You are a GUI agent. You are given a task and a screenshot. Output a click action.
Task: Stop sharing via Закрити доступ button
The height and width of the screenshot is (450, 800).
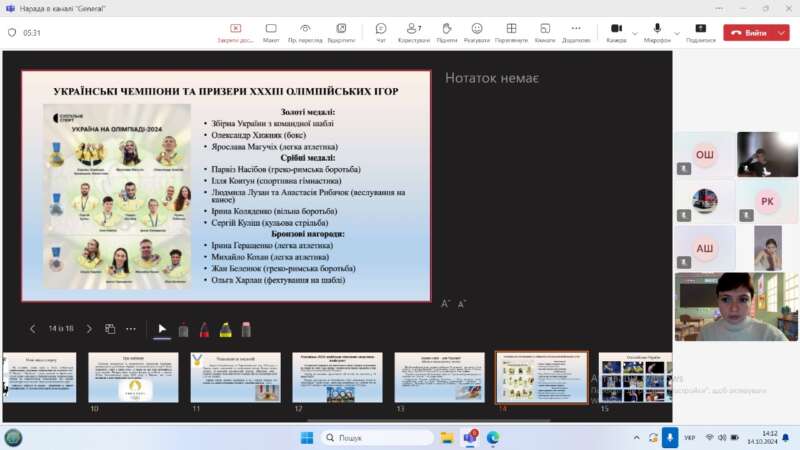pos(235,32)
